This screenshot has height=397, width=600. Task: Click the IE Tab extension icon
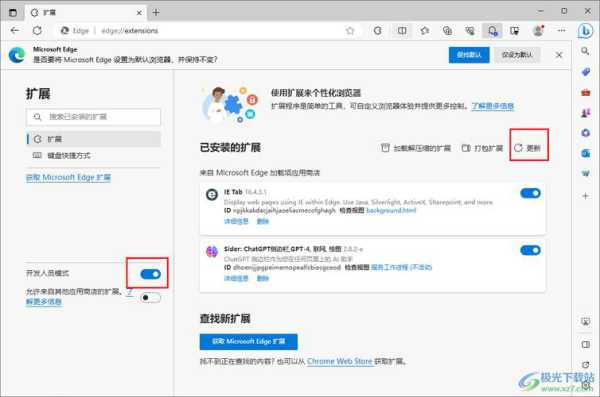click(212, 194)
